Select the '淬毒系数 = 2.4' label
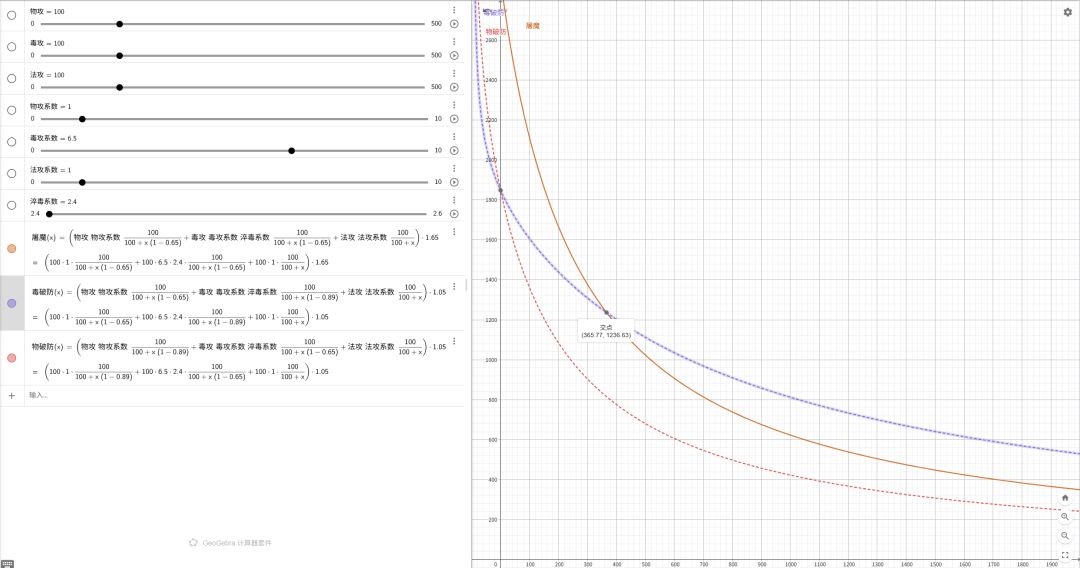 tap(53, 202)
